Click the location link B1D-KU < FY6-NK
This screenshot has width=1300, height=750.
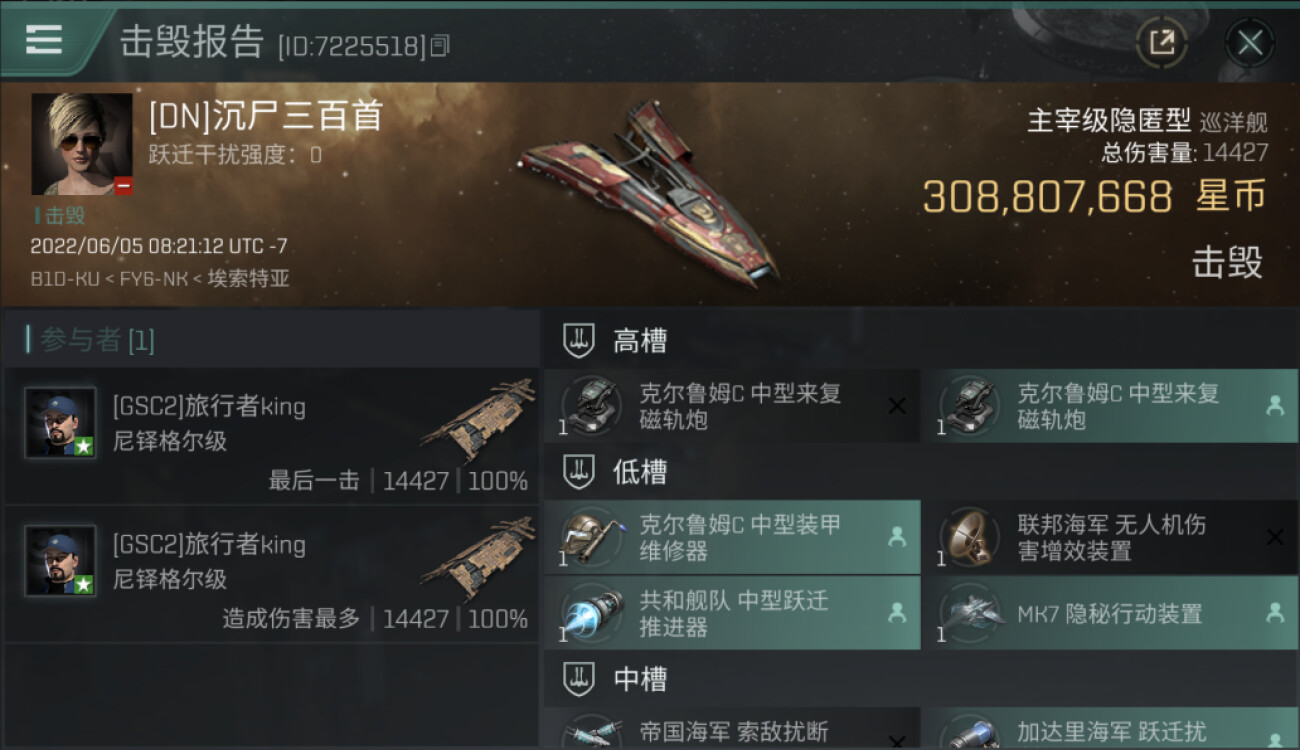pos(112,279)
